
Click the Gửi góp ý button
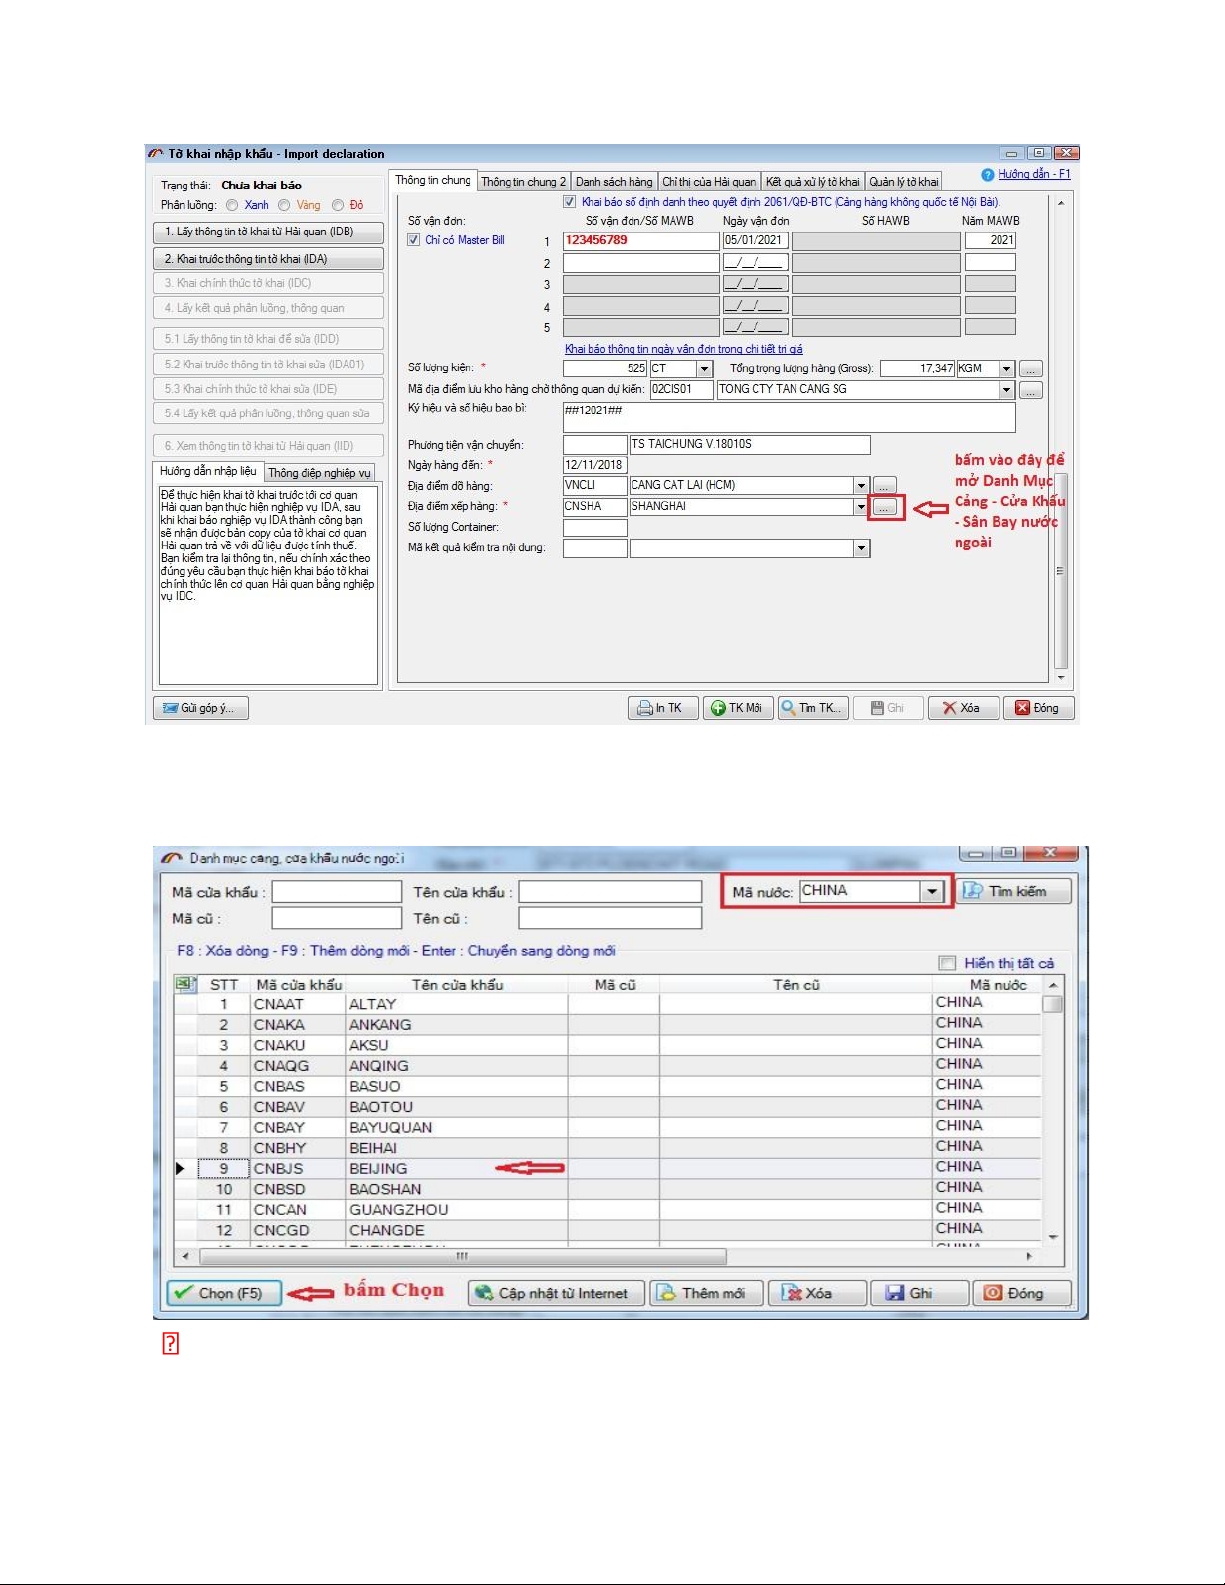tap(201, 708)
